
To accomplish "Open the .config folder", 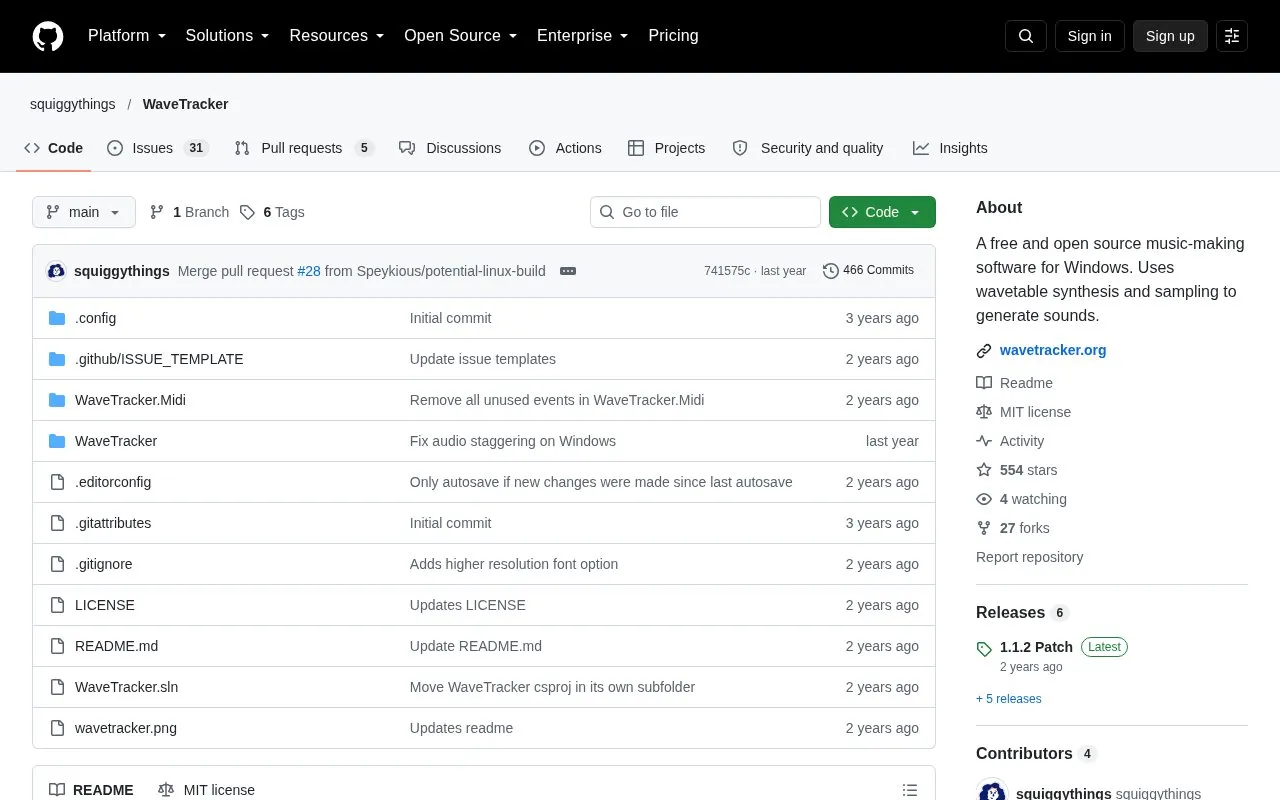I will click(x=95, y=318).
